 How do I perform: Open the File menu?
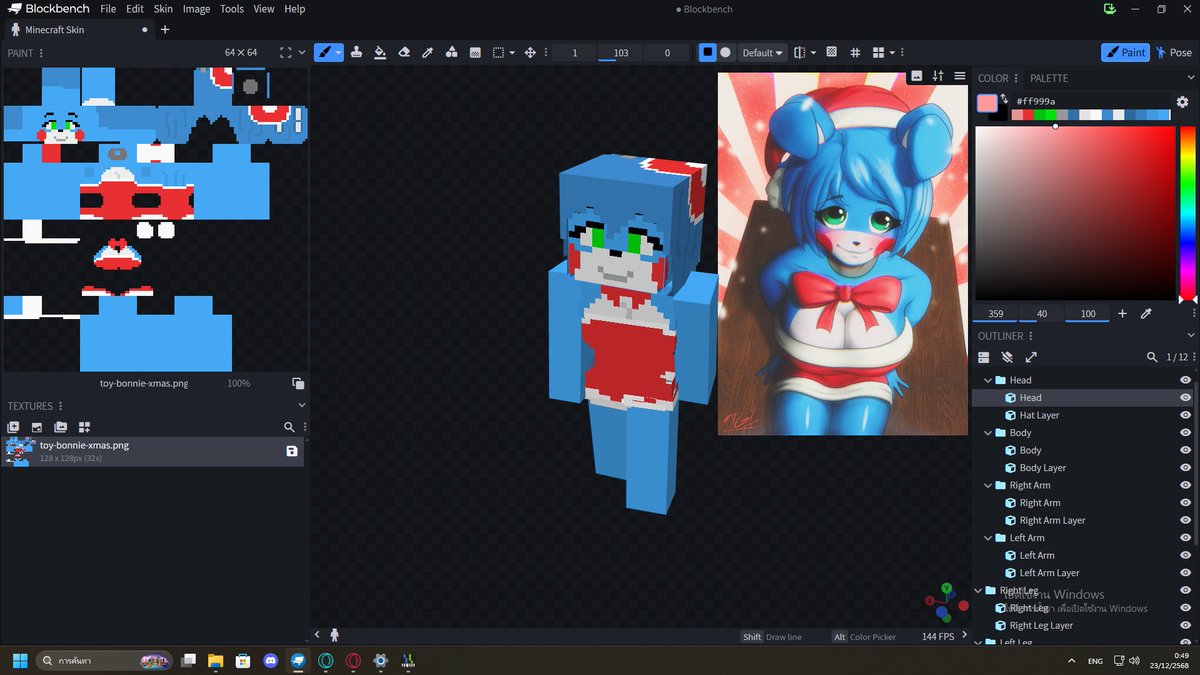108,9
